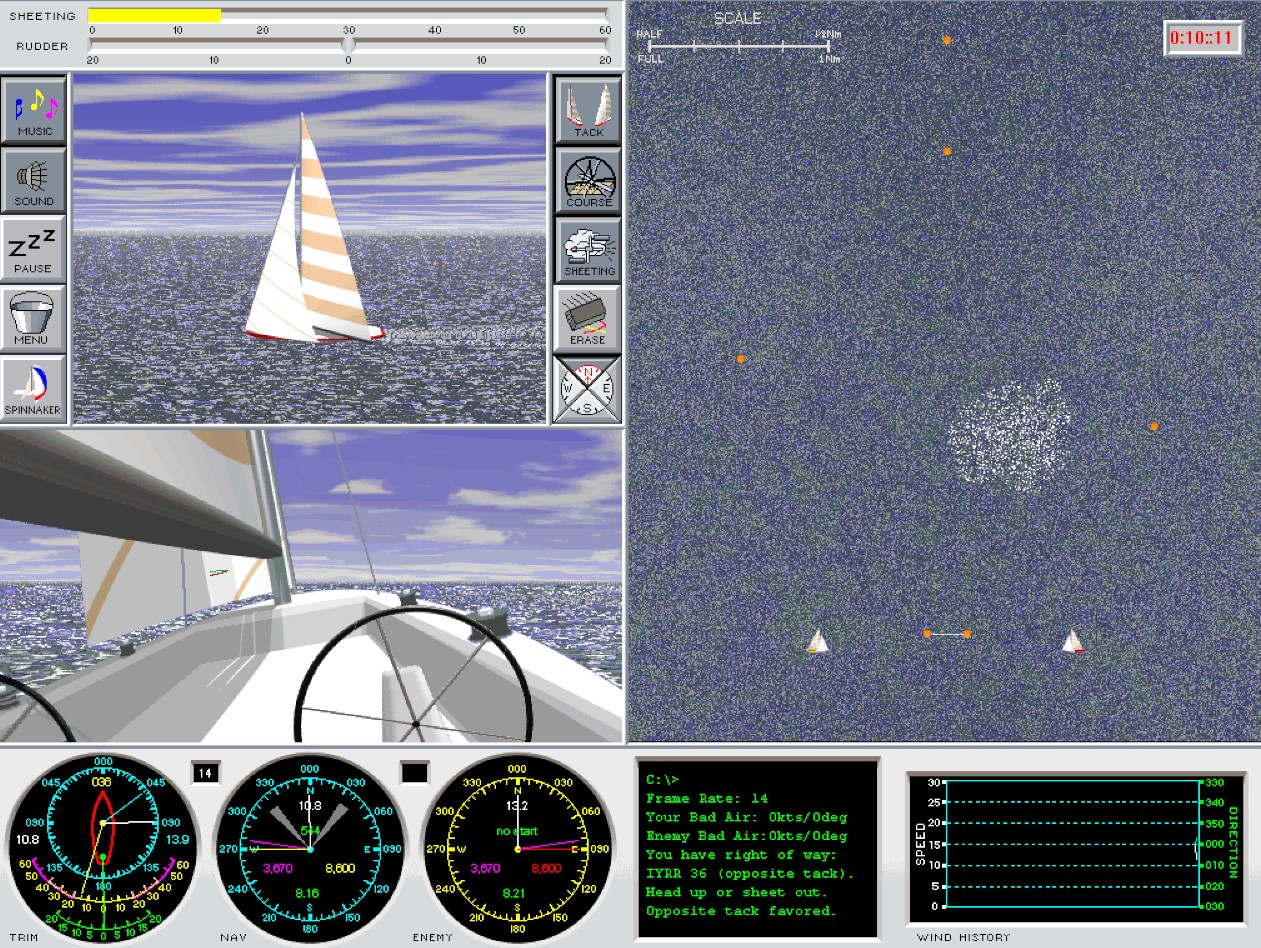Click the "You have right of way:" line

click(741, 855)
